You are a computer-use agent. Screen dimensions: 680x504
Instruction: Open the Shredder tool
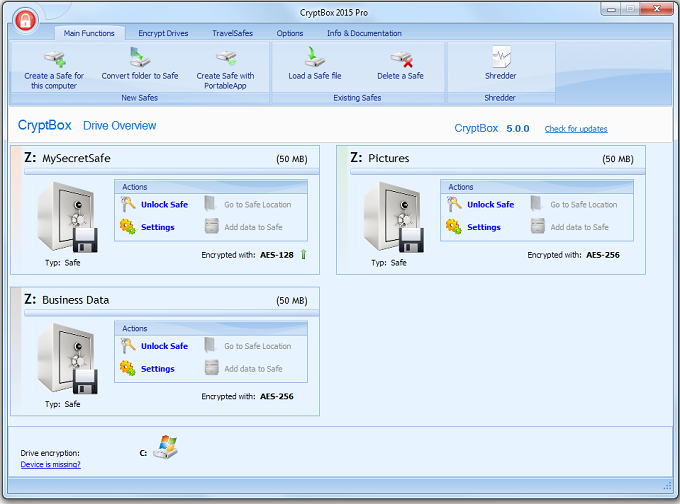500,59
